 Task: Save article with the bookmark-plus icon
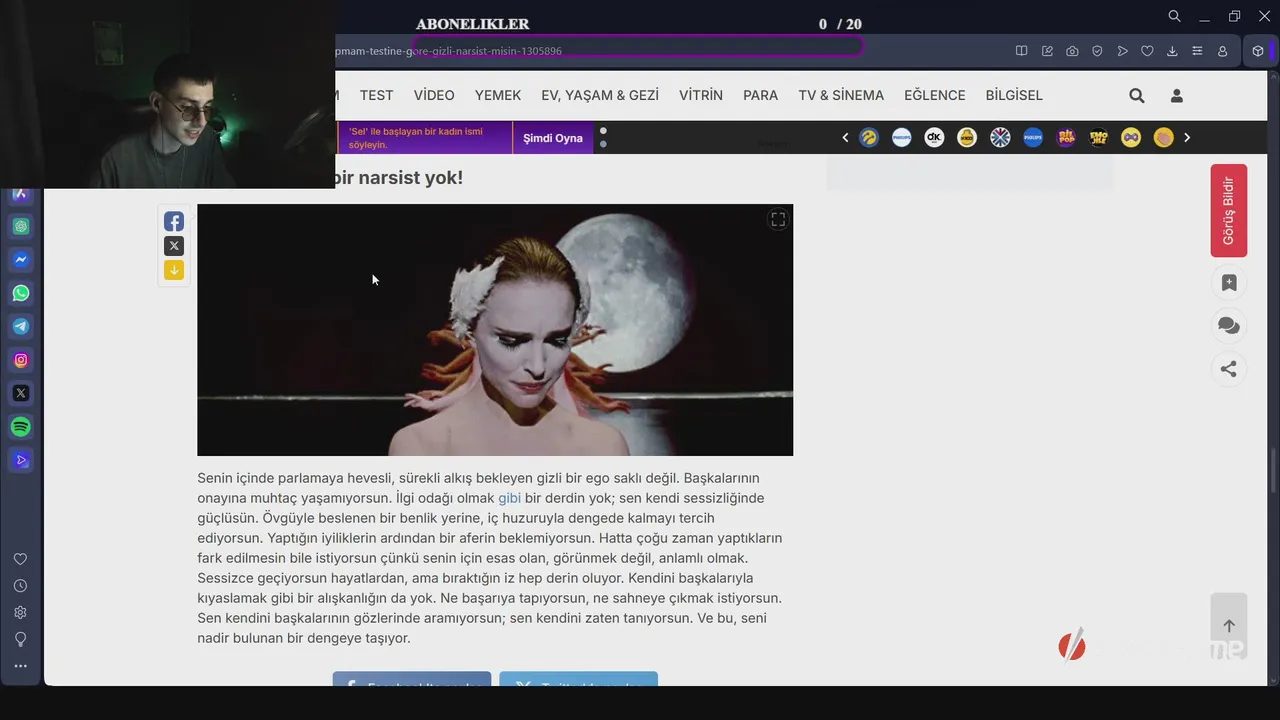pos(1229,283)
